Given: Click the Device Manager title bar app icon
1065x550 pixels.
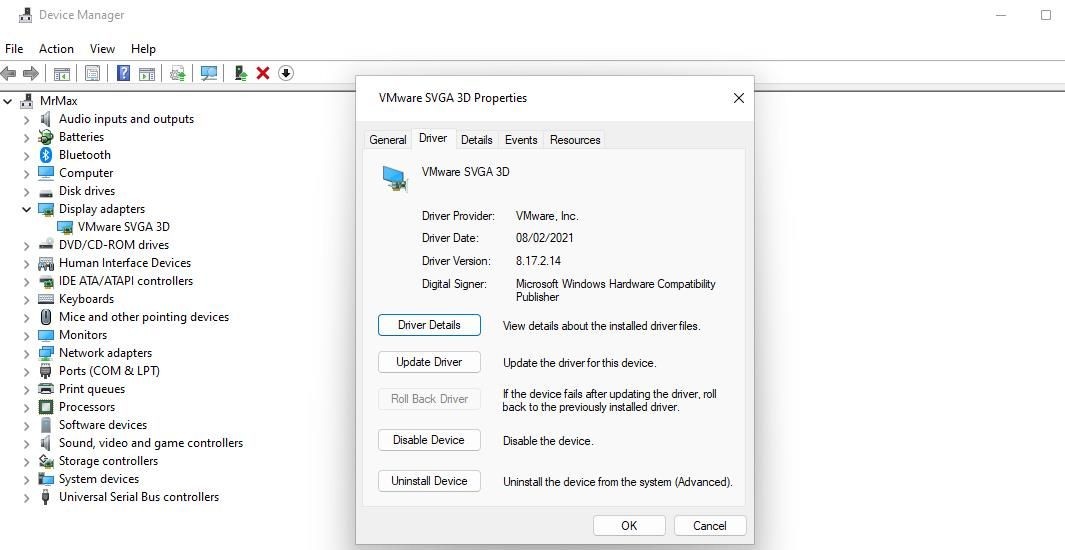Looking at the screenshot, I should click(25, 15).
